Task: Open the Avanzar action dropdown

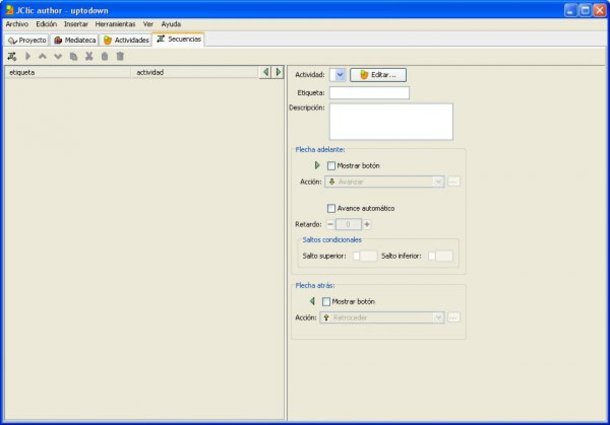Action: point(384,182)
